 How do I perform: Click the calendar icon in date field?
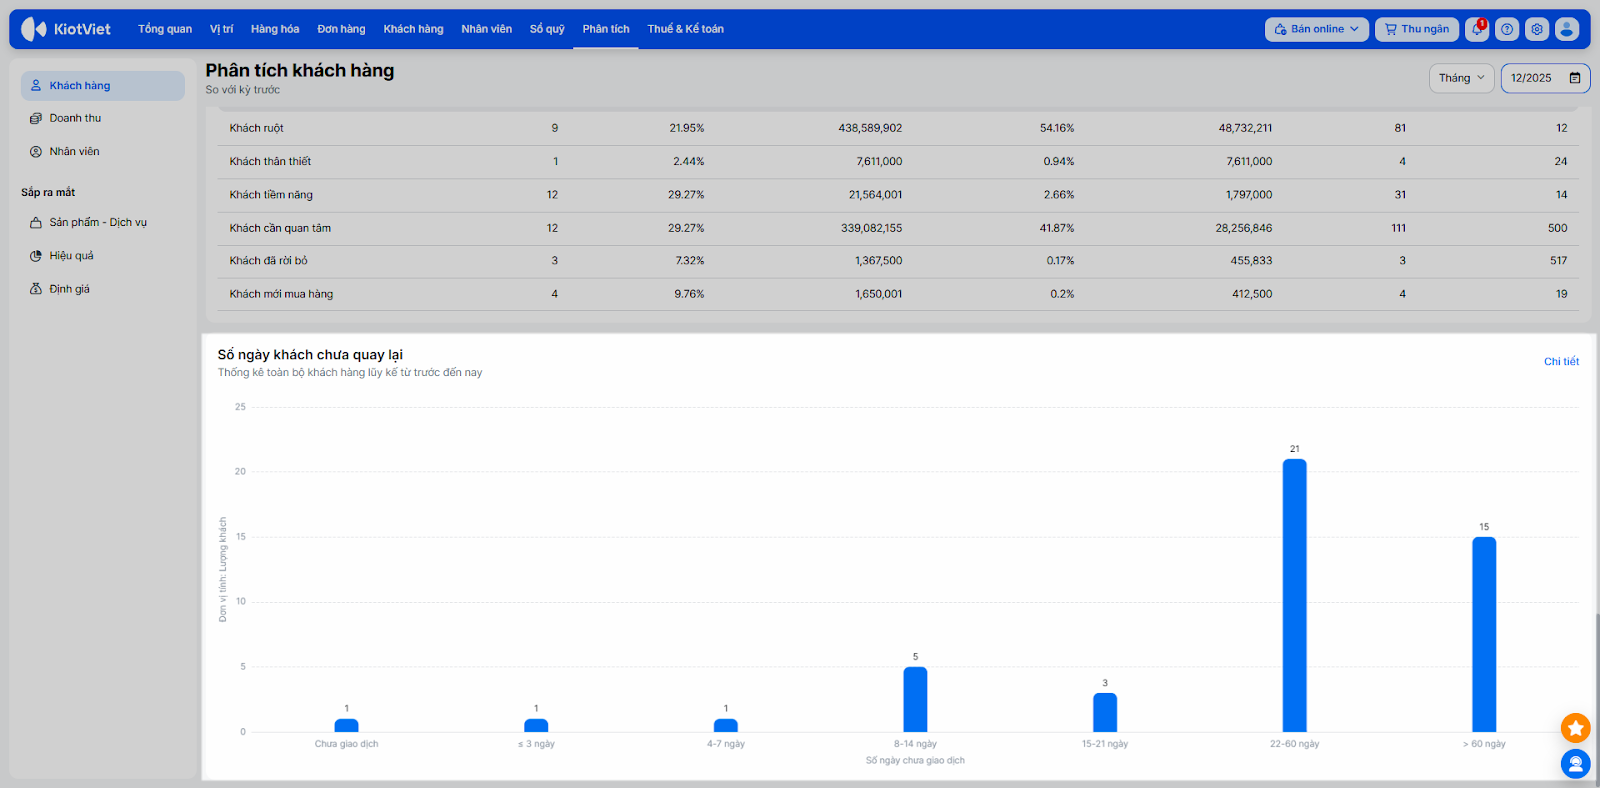[1575, 78]
